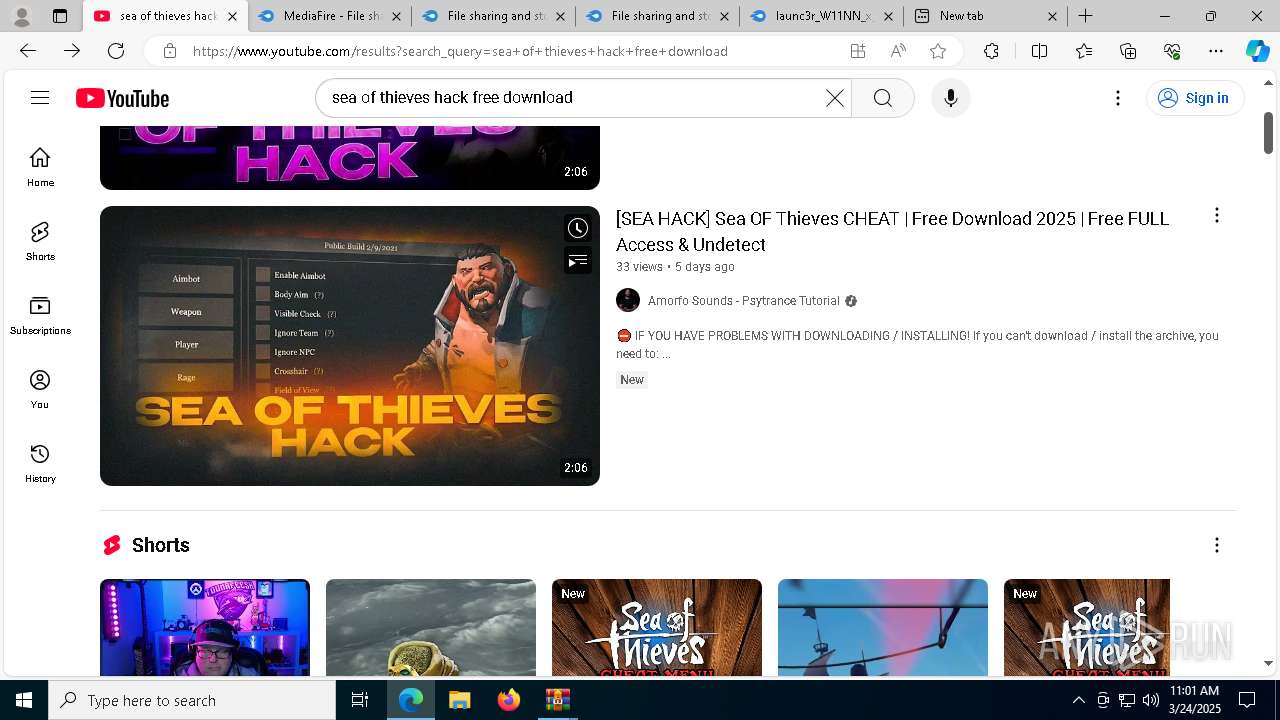Open Copilot sidebar icon

coord(1258,51)
